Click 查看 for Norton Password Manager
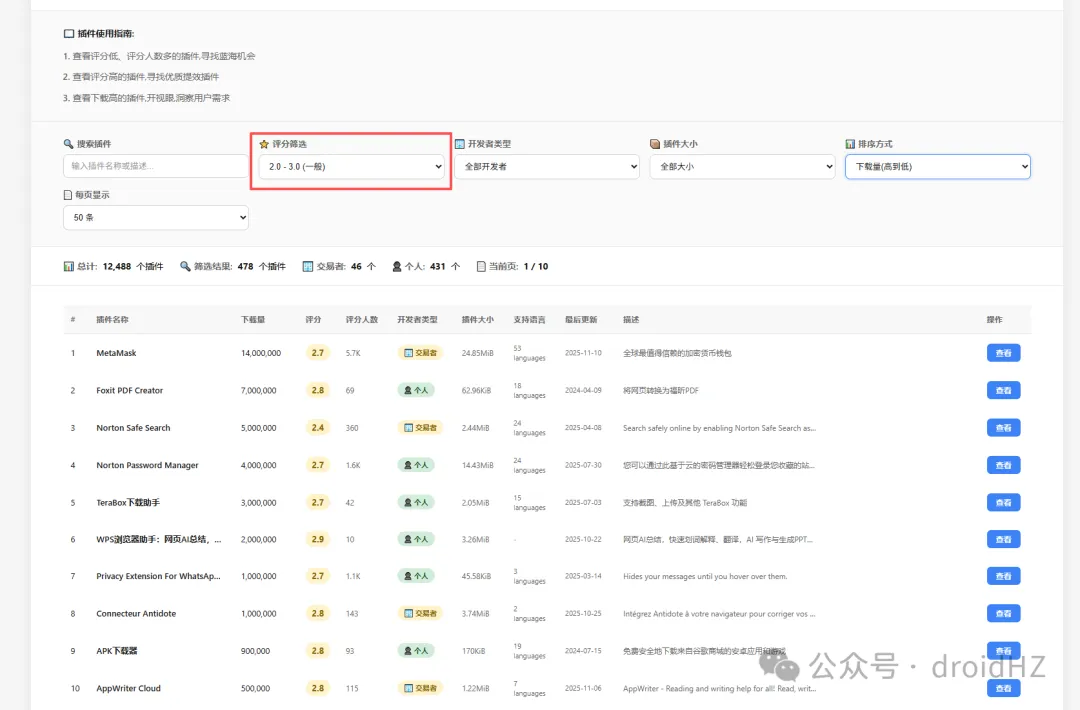The width and height of the screenshot is (1080, 710). pos(1003,465)
